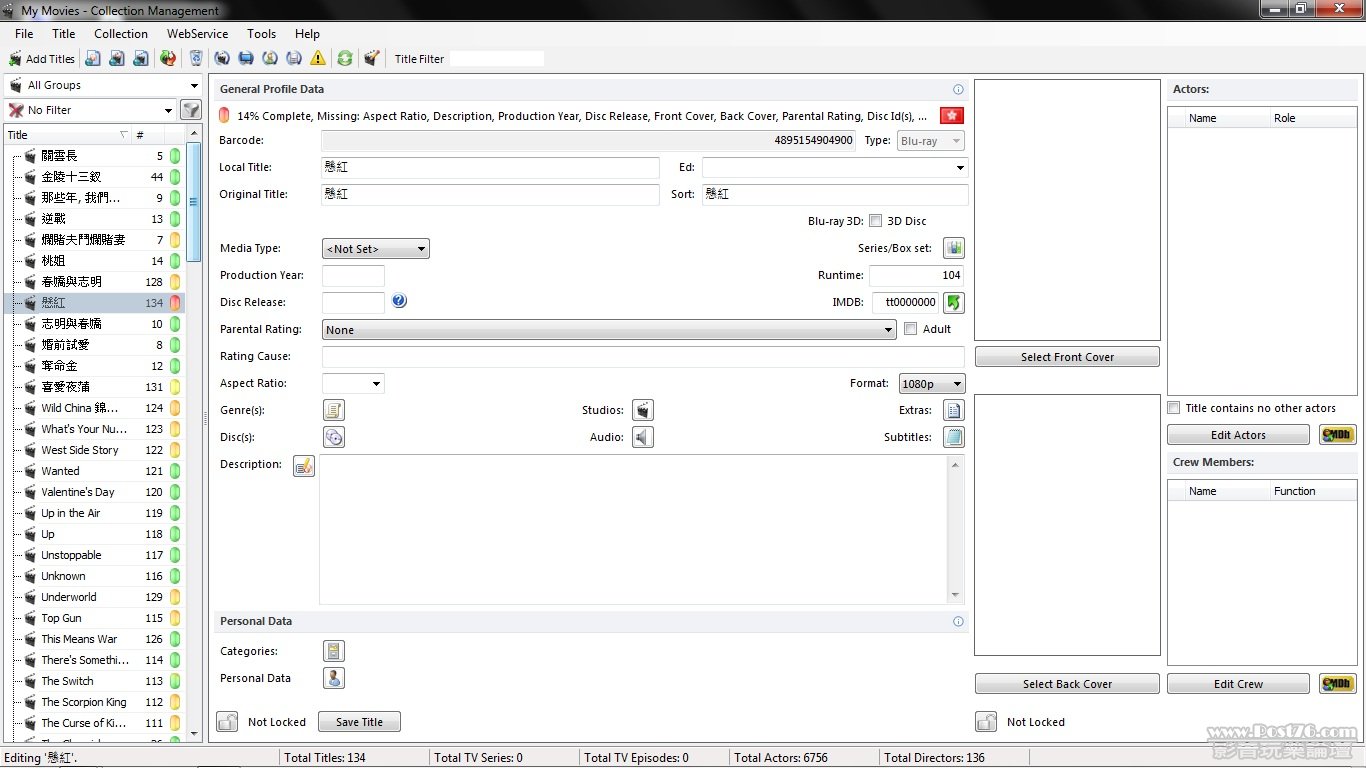Click the Save Title button
Viewport: 1366px width, 768px height.
coord(359,722)
